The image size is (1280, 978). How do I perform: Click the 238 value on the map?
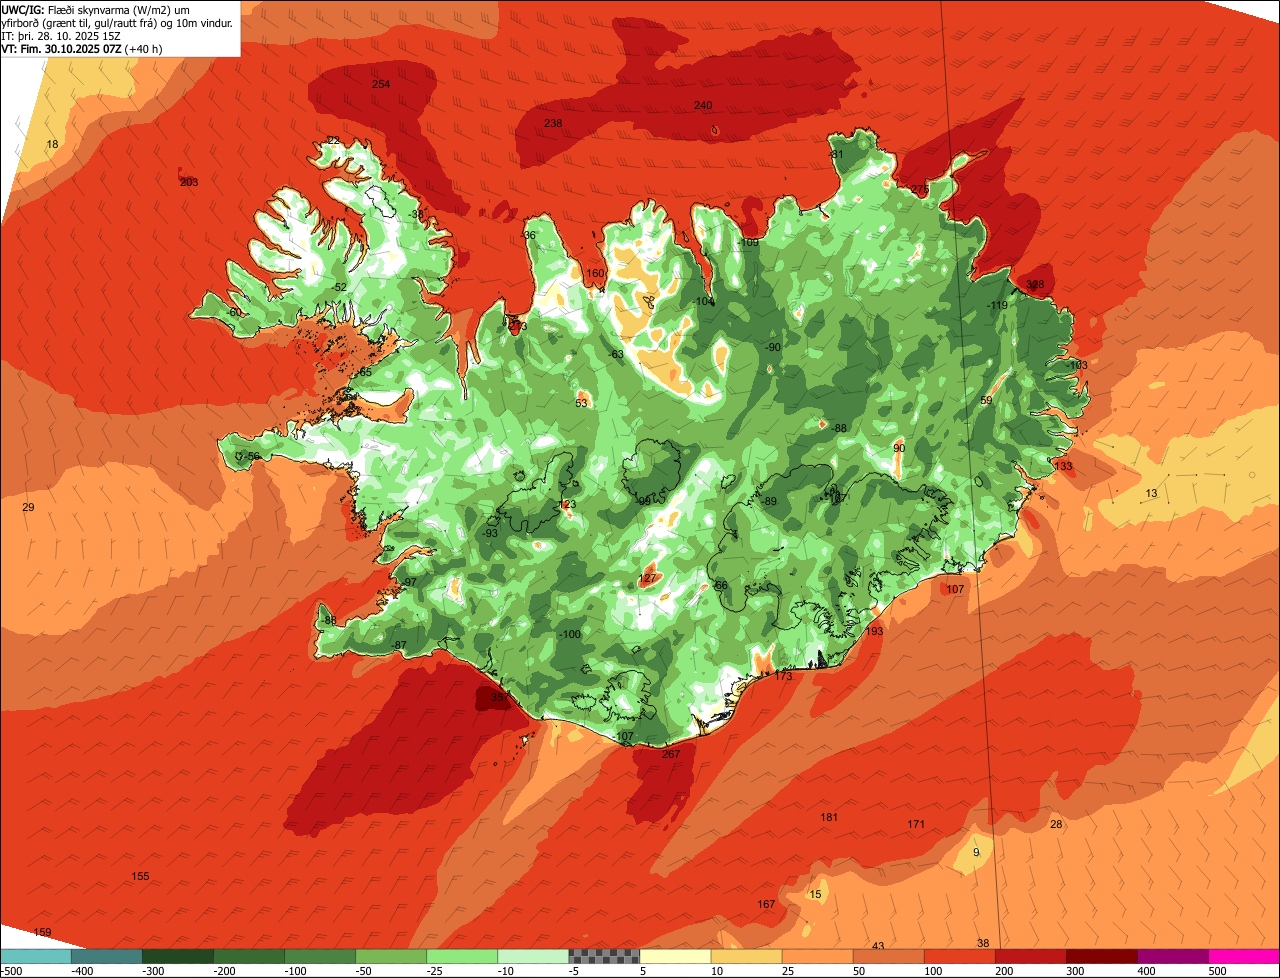coord(553,124)
